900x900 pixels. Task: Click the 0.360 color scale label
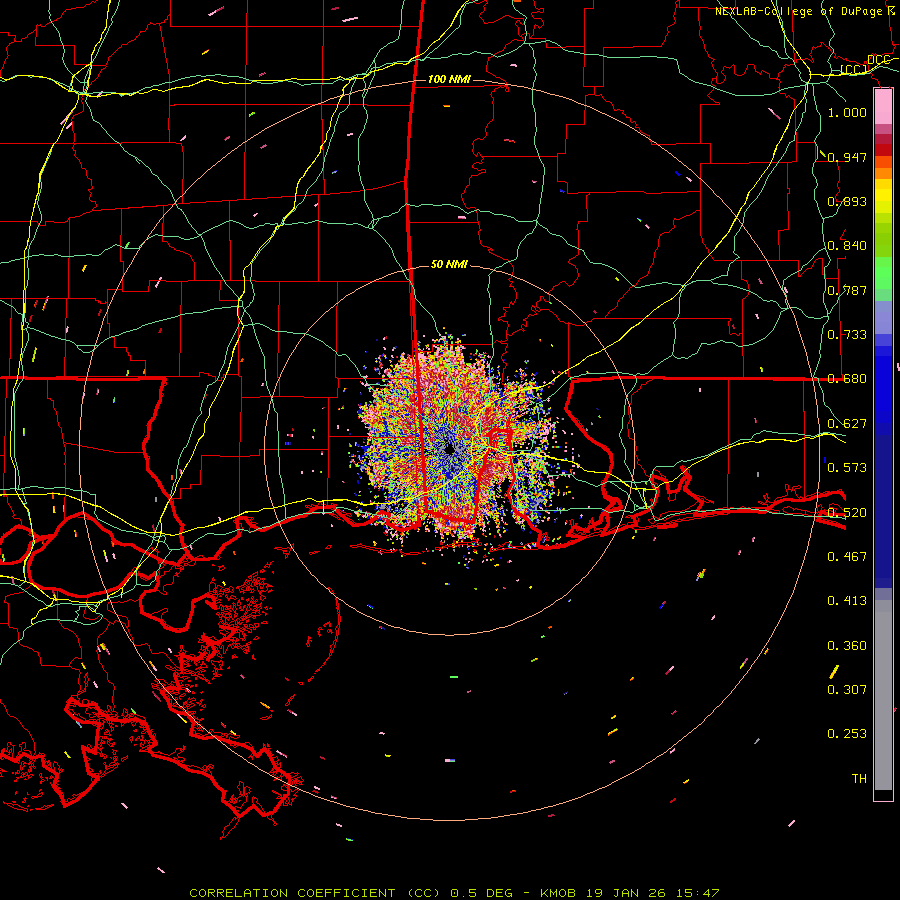pos(847,646)
